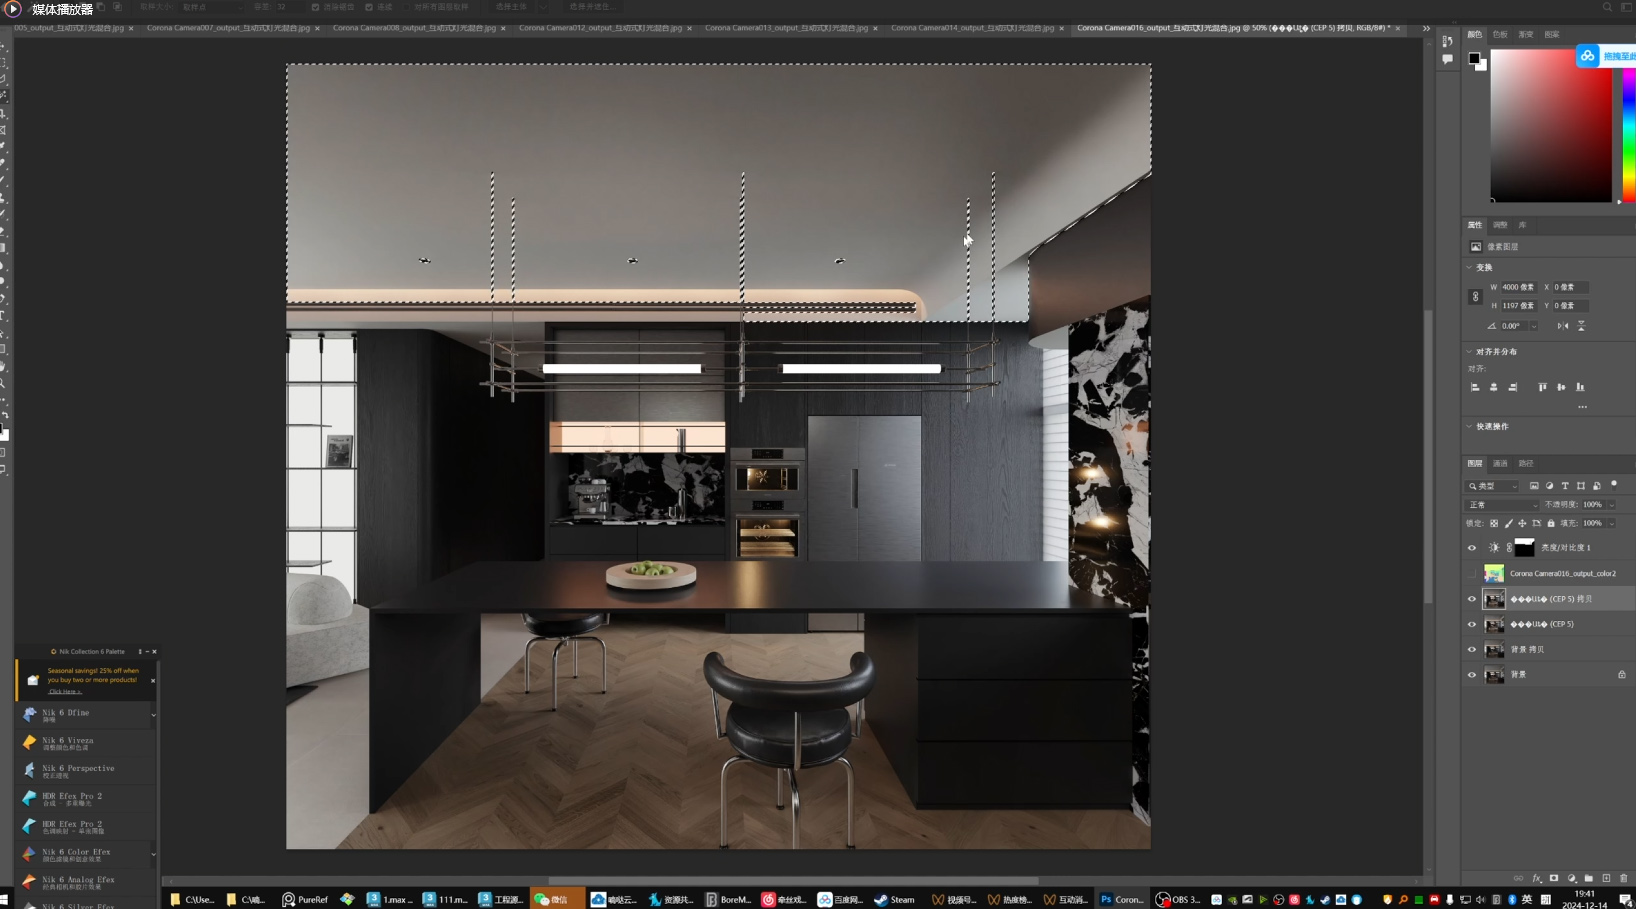Click the media player play icon top-left
This screenshot has width=1636, height=909.
(x=13, y=9)
